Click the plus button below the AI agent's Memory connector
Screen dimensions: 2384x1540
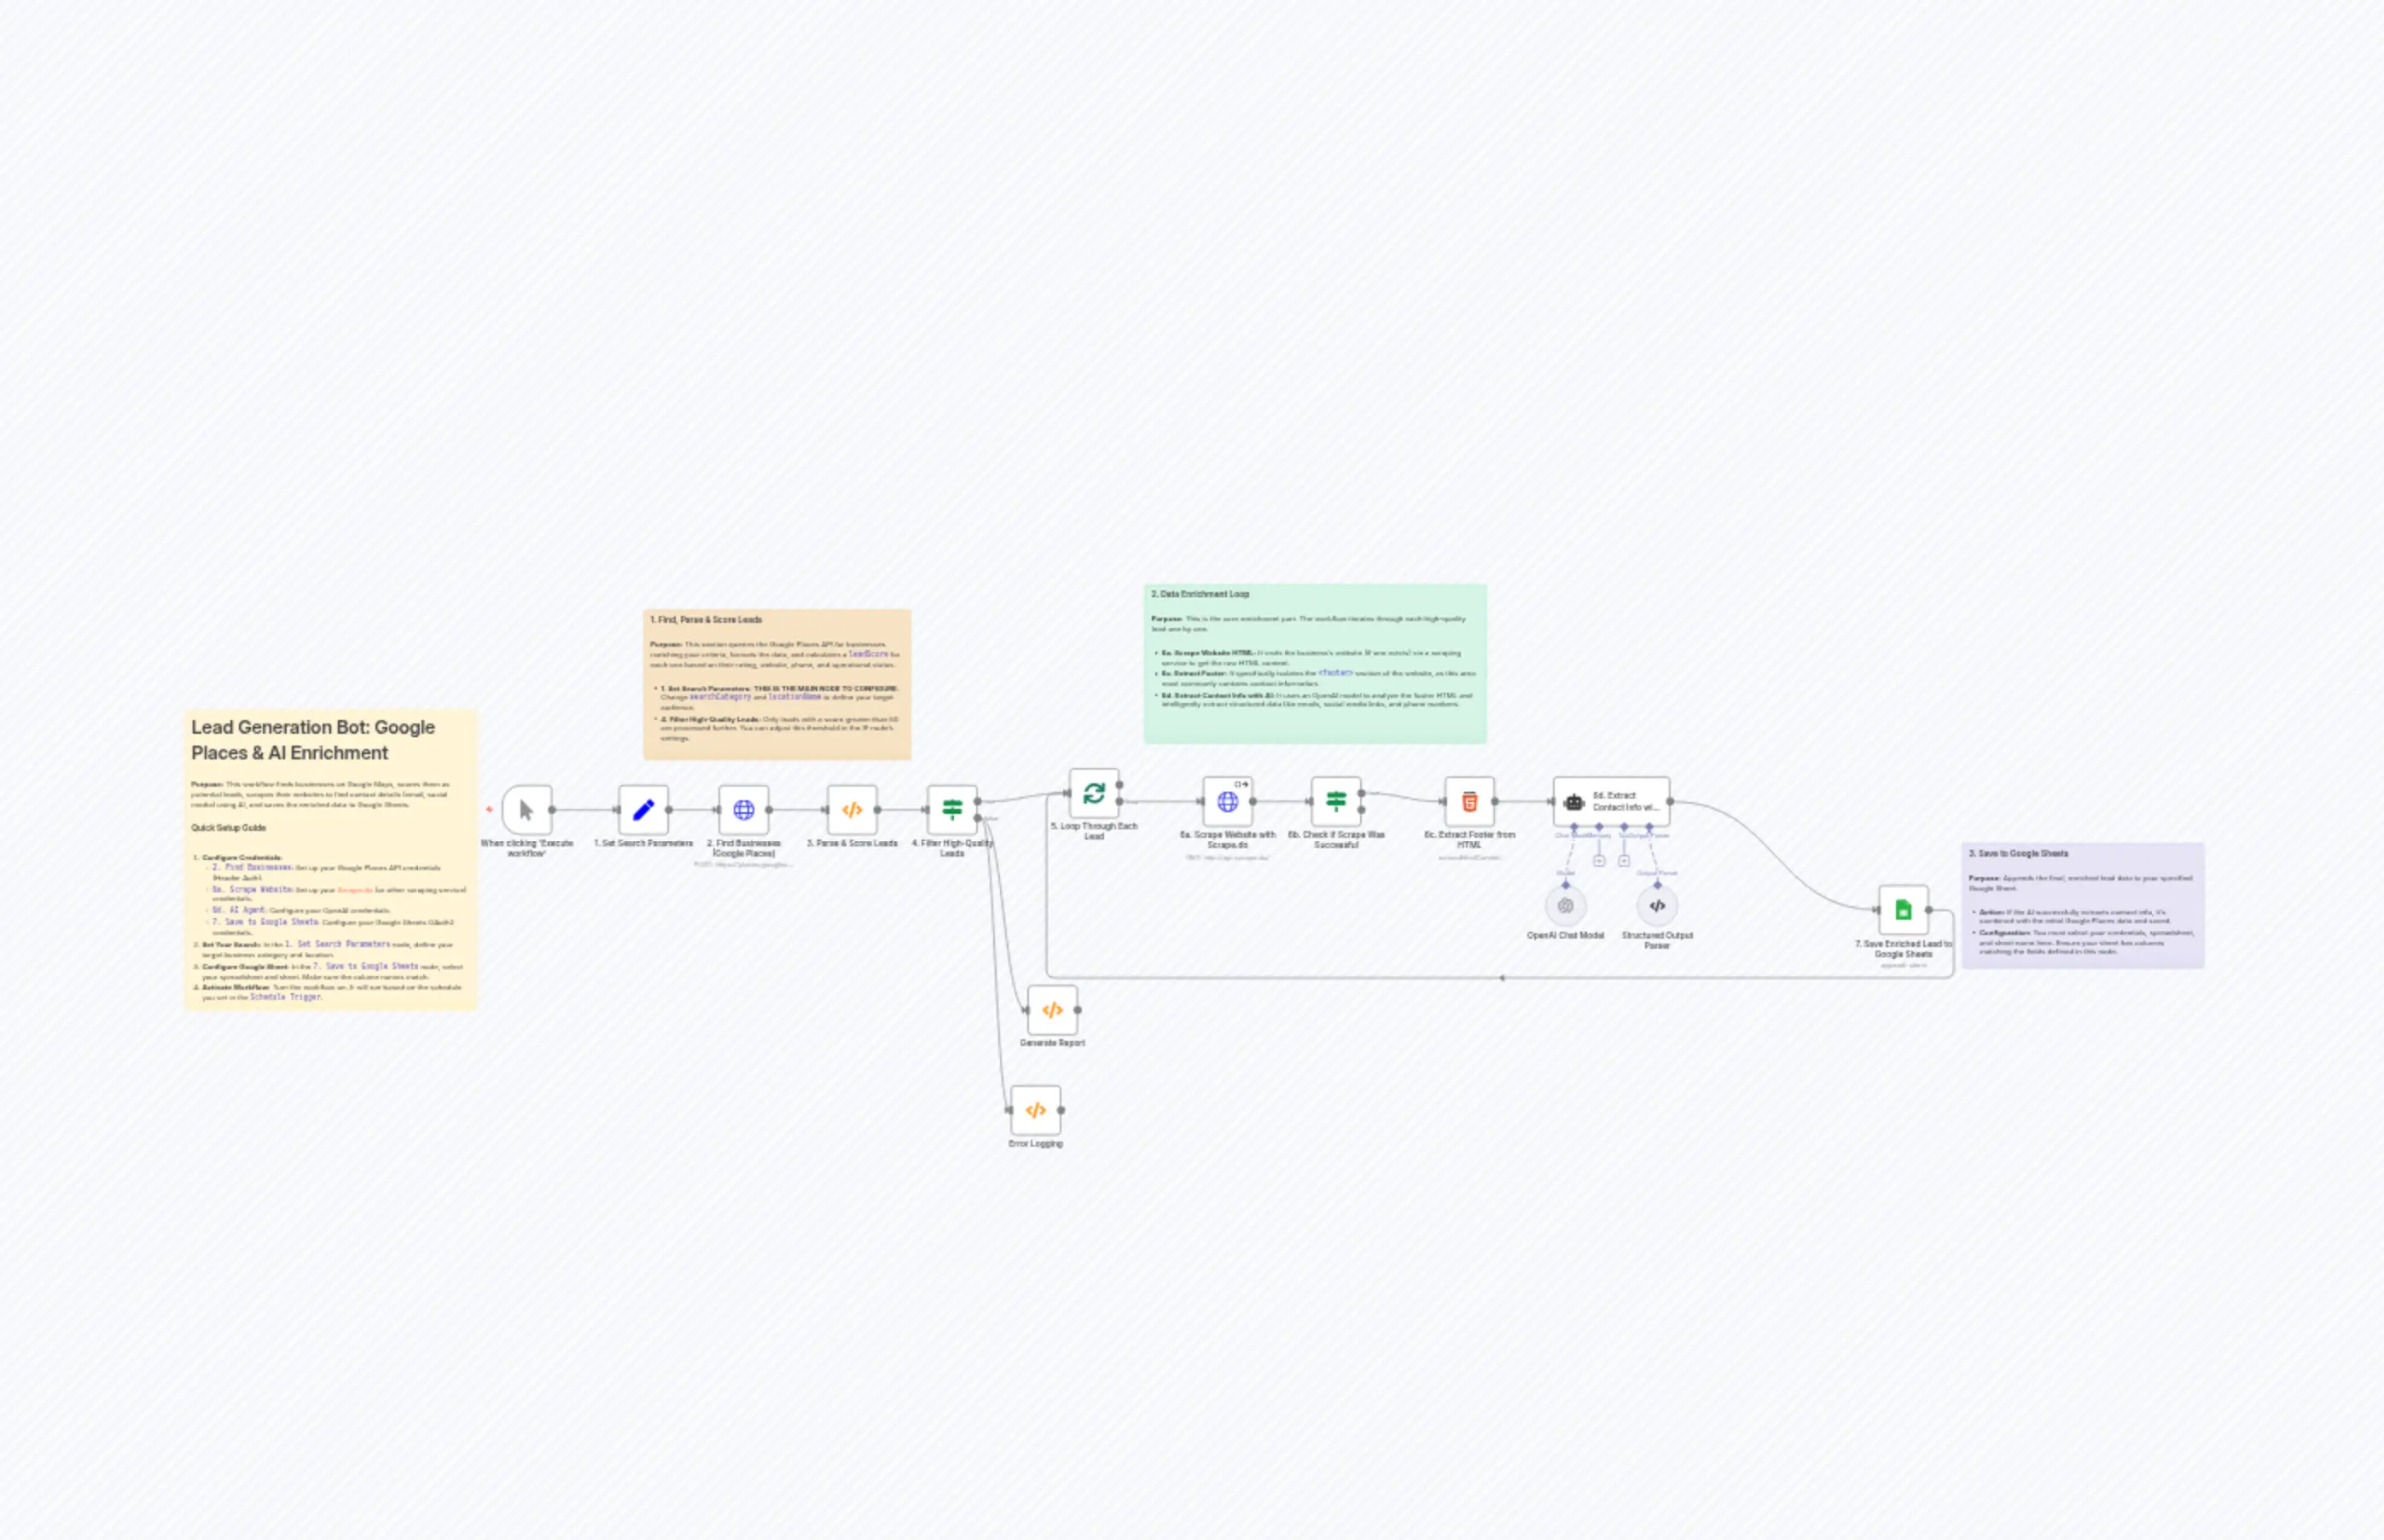1600,862
